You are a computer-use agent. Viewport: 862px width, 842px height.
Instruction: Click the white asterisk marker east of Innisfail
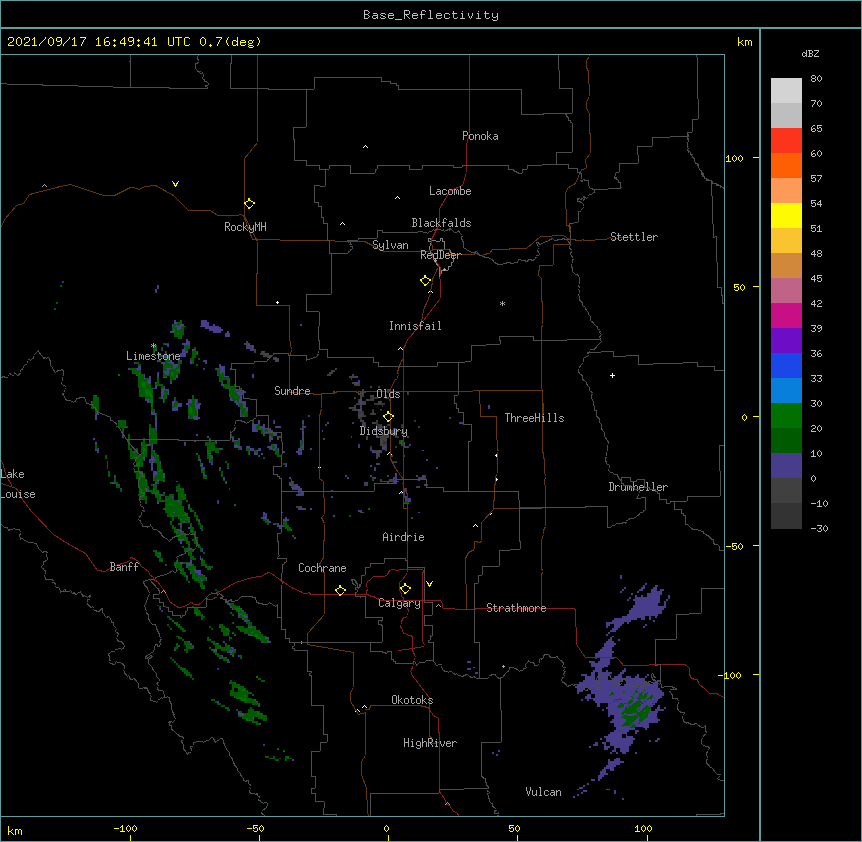(x=502, y=303)
